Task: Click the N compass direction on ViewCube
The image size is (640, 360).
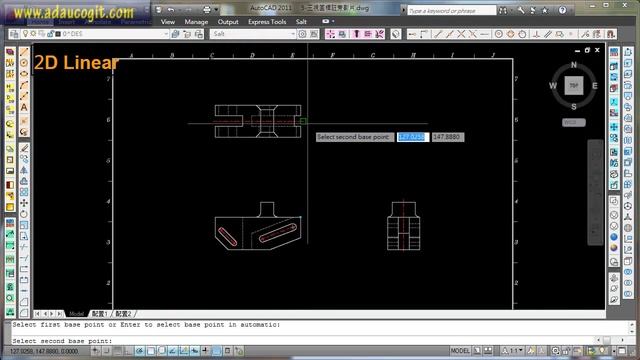Action: 574,64
